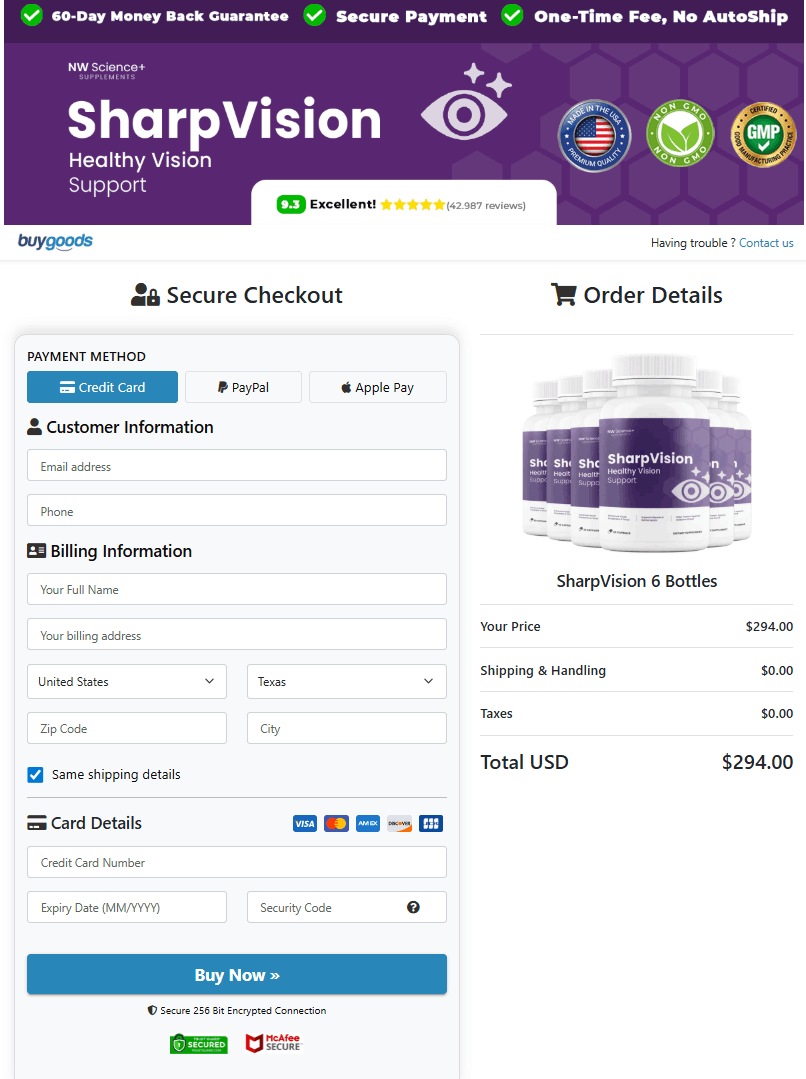Click into the Credit Card Number field
Viewport: 806px width, 1079px height.
[237, 862]
